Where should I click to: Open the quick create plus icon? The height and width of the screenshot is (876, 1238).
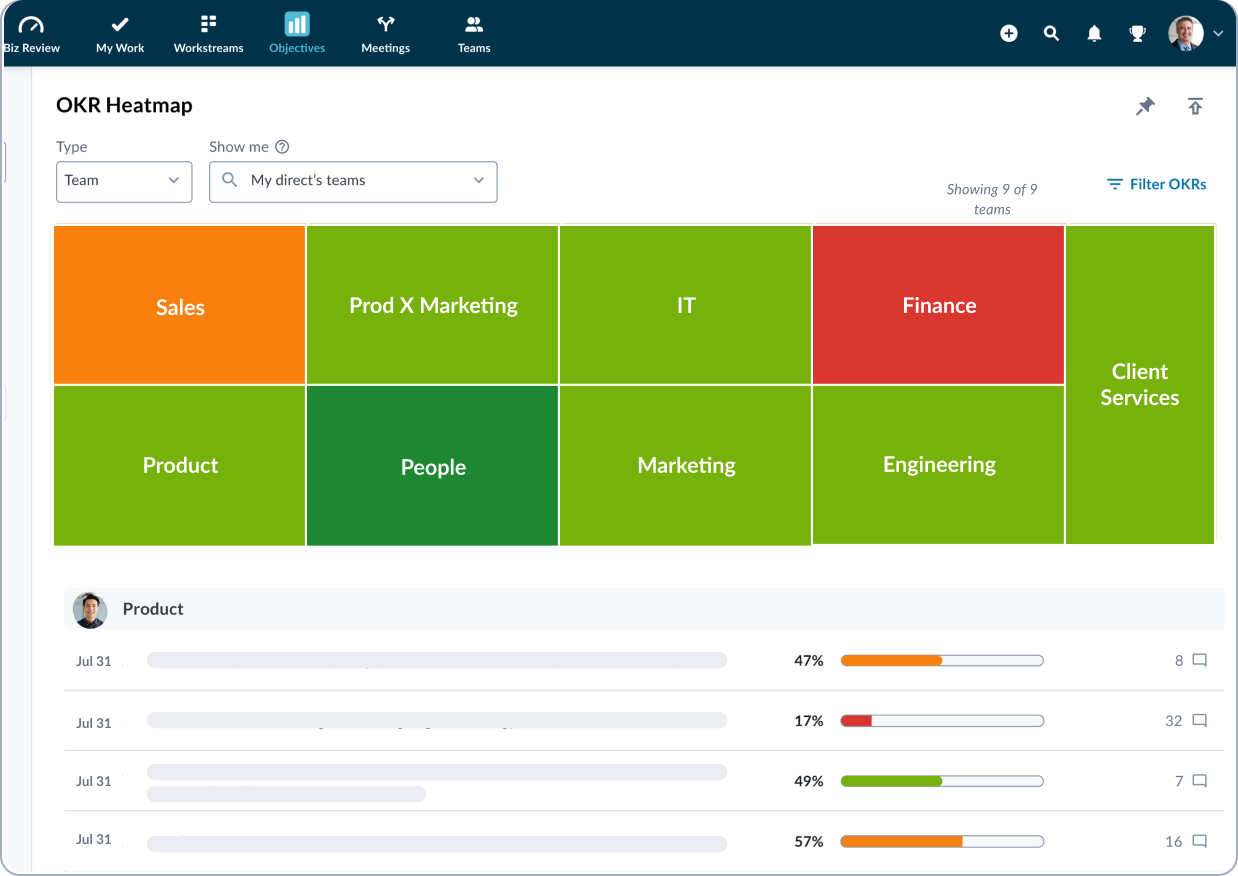point(1008,33)
